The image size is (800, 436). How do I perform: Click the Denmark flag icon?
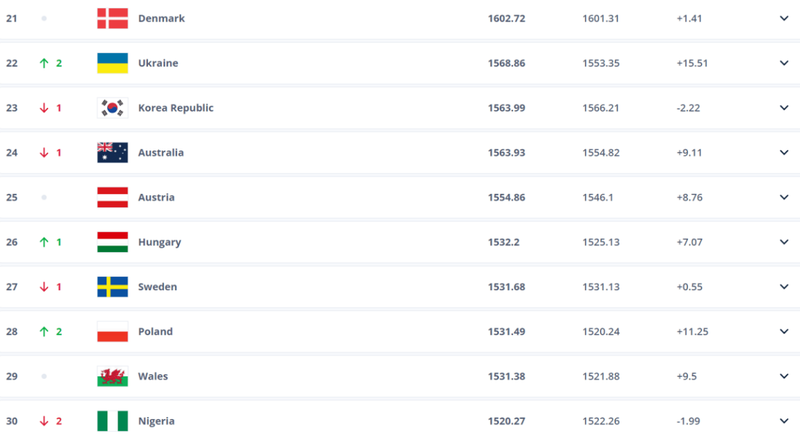tap(112, 18)
